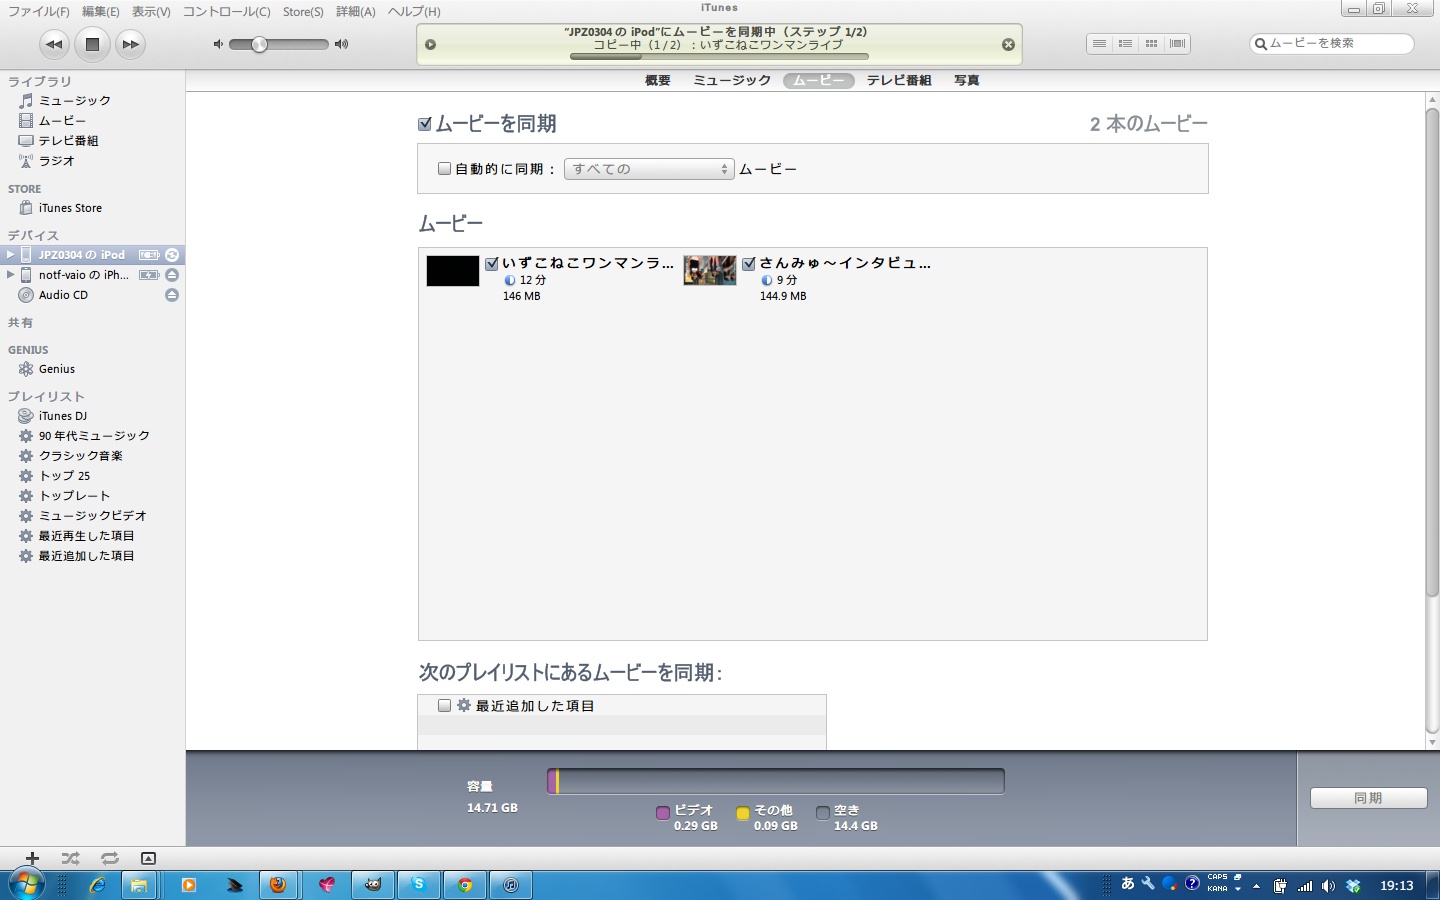Toggle shuffle mode

click(x=70, y=858)
